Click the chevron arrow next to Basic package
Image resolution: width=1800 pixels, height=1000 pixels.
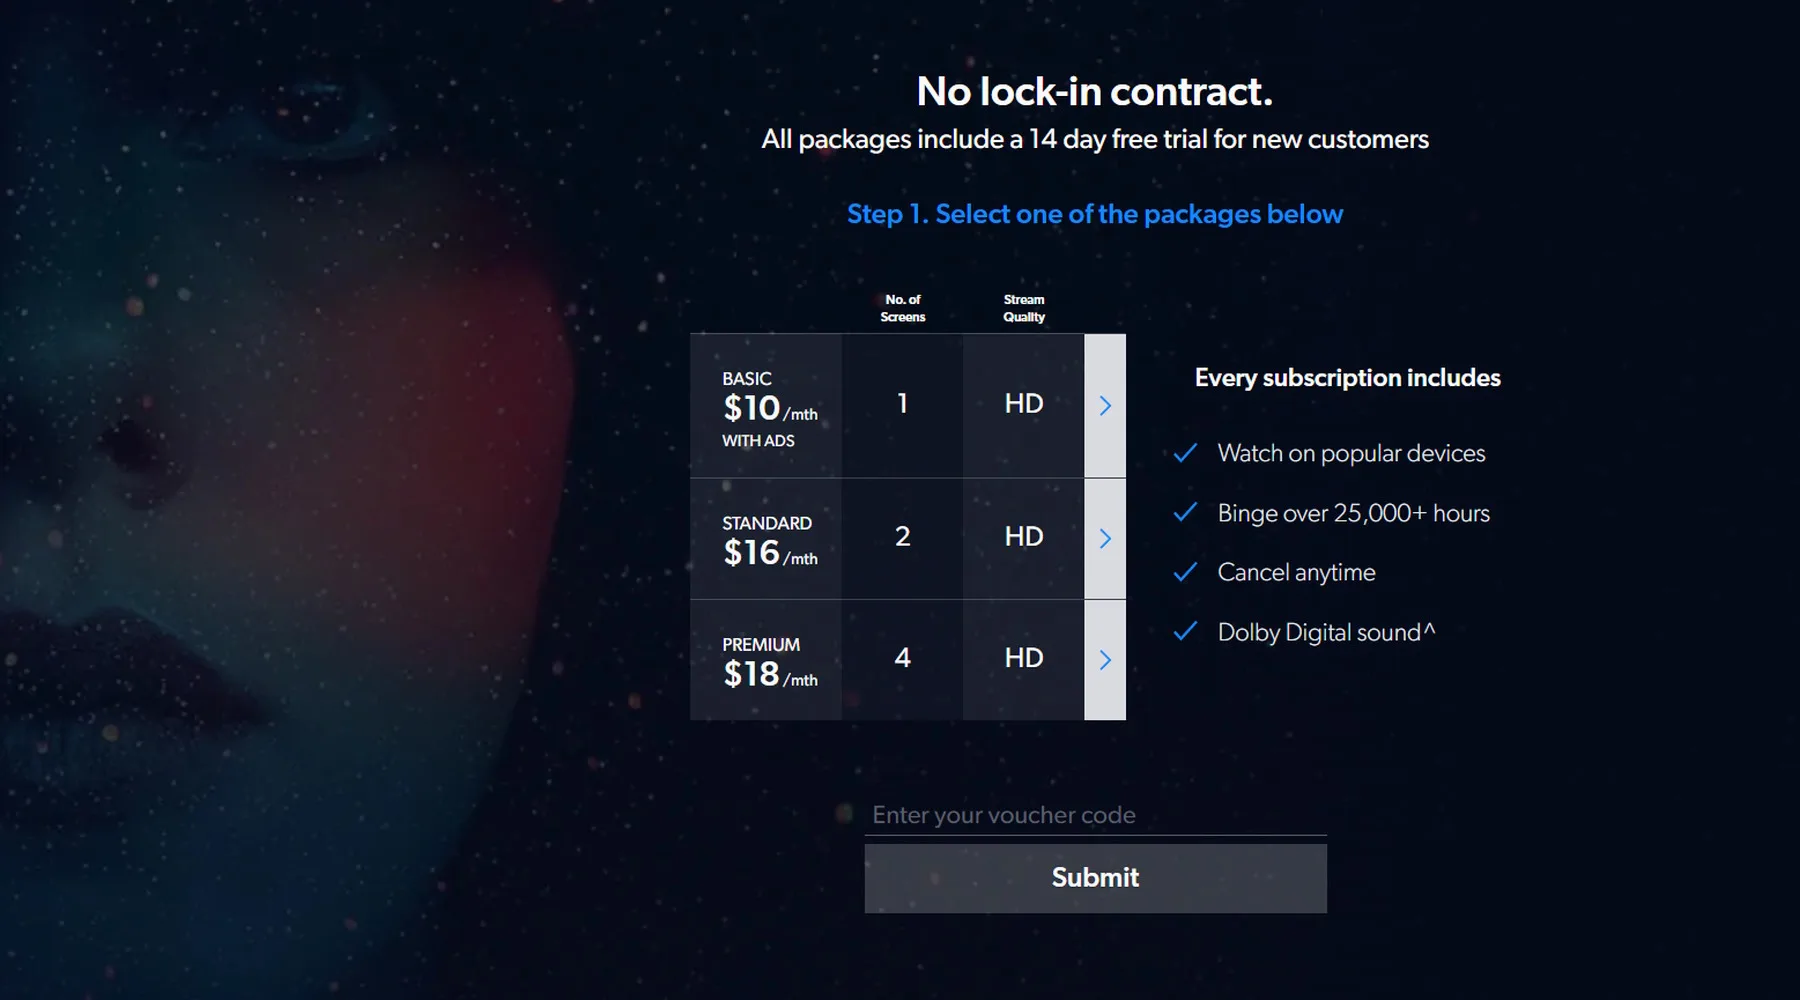(1104, 404)
